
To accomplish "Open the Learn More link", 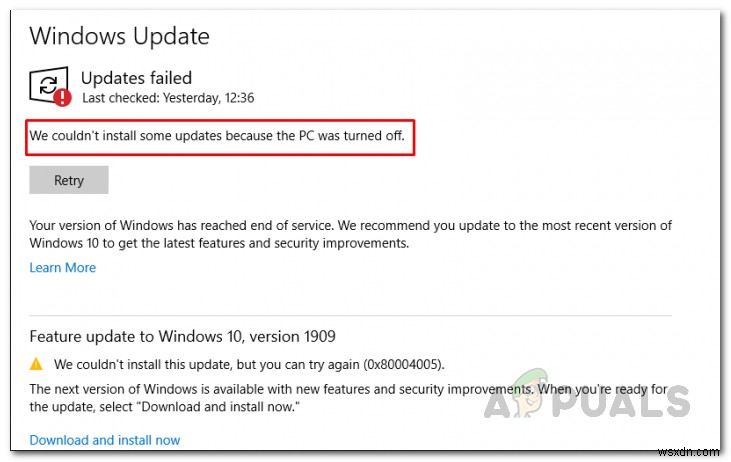I will [62, 268].
